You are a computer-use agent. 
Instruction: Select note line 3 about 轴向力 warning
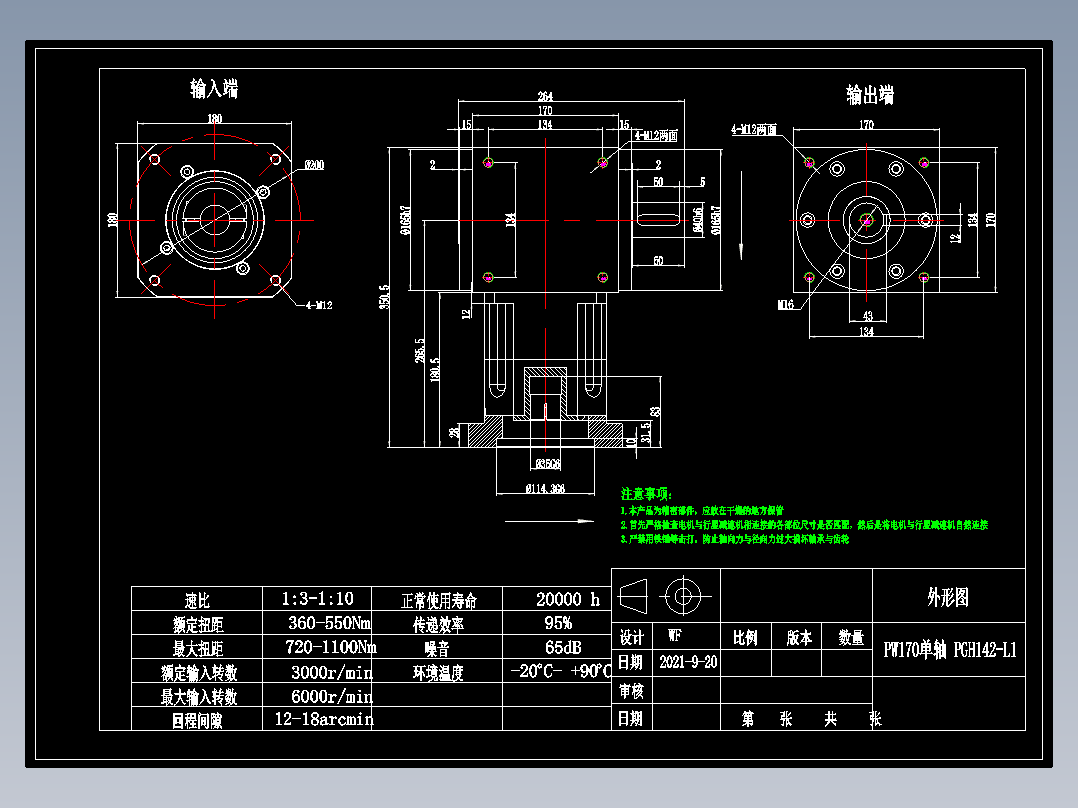[x=735, y=538]
